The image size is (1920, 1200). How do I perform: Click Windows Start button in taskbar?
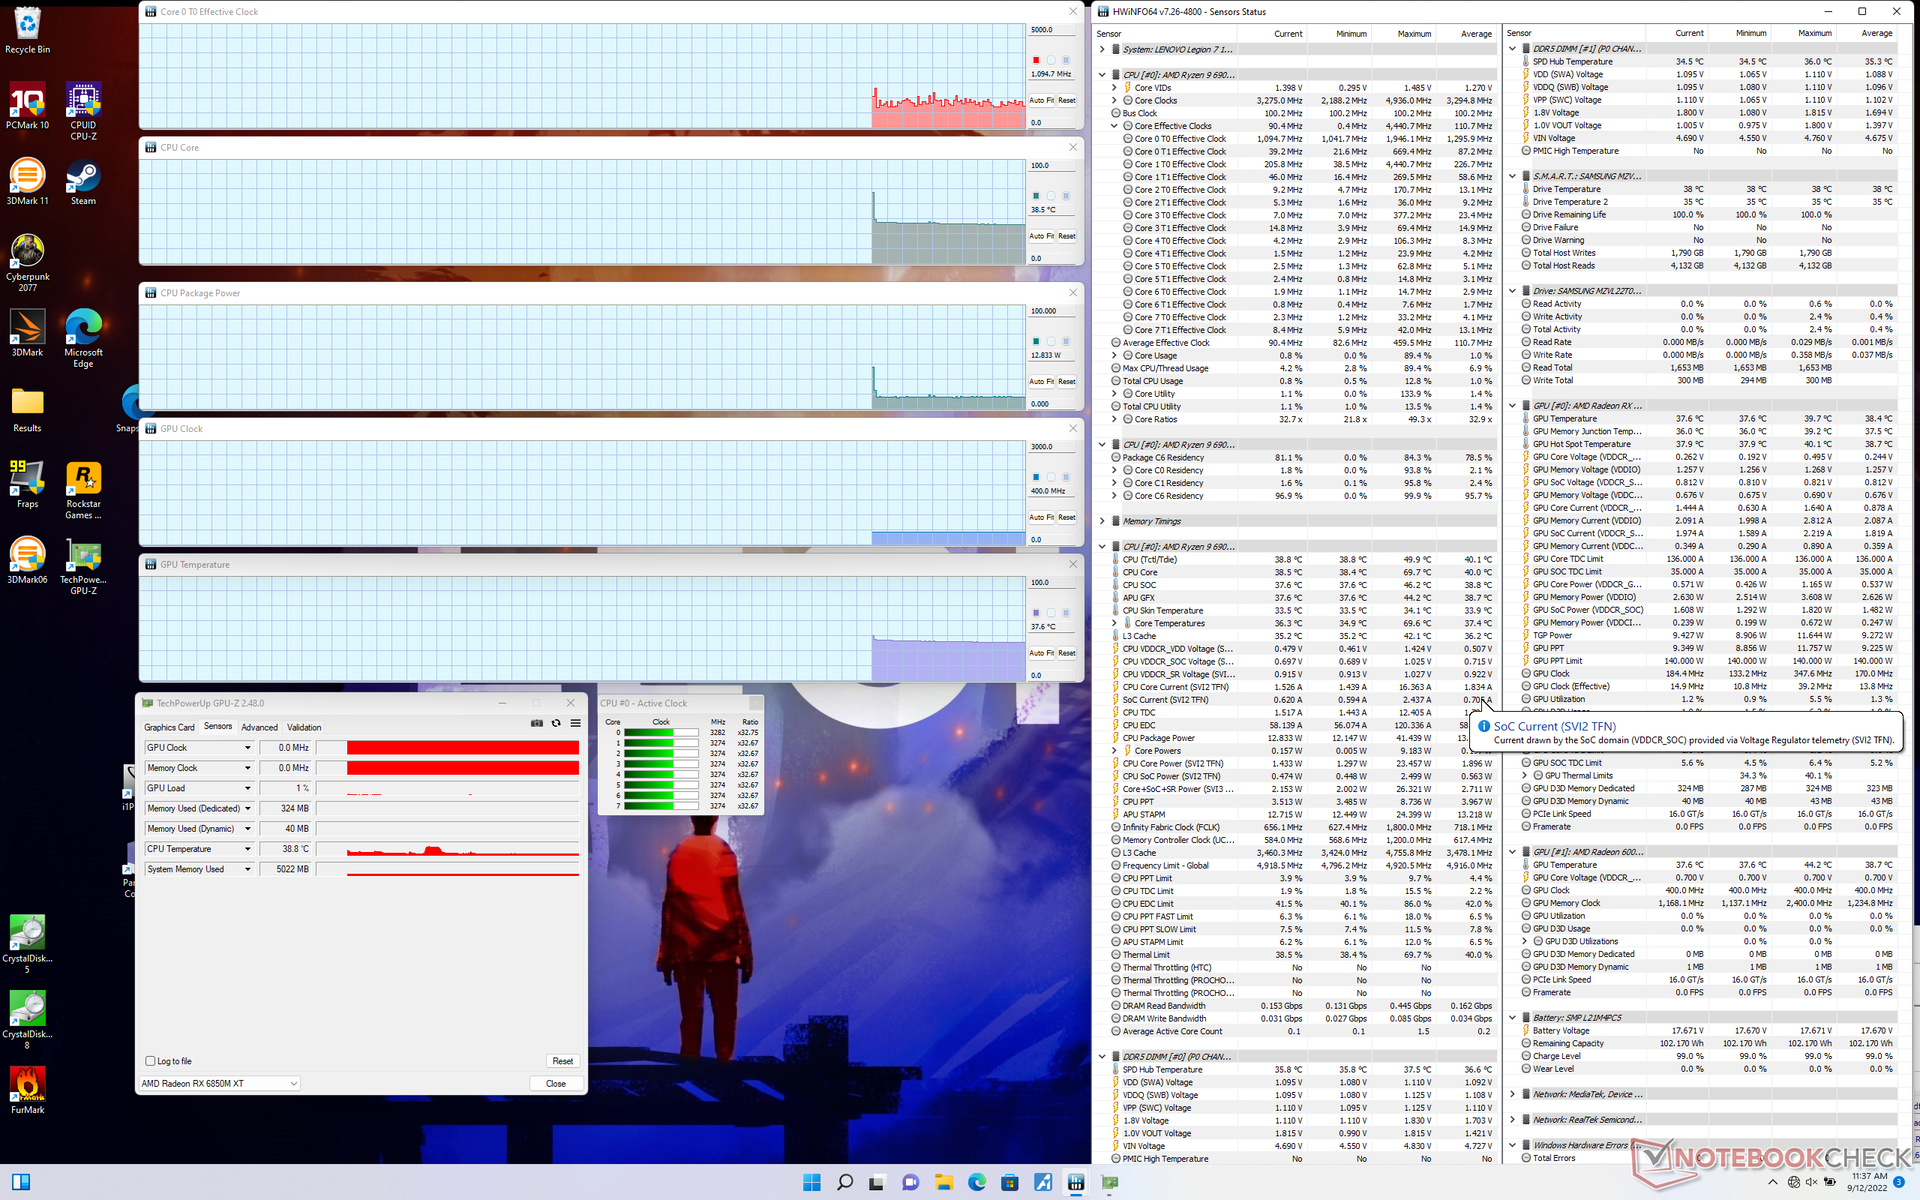click(811, 1182)
